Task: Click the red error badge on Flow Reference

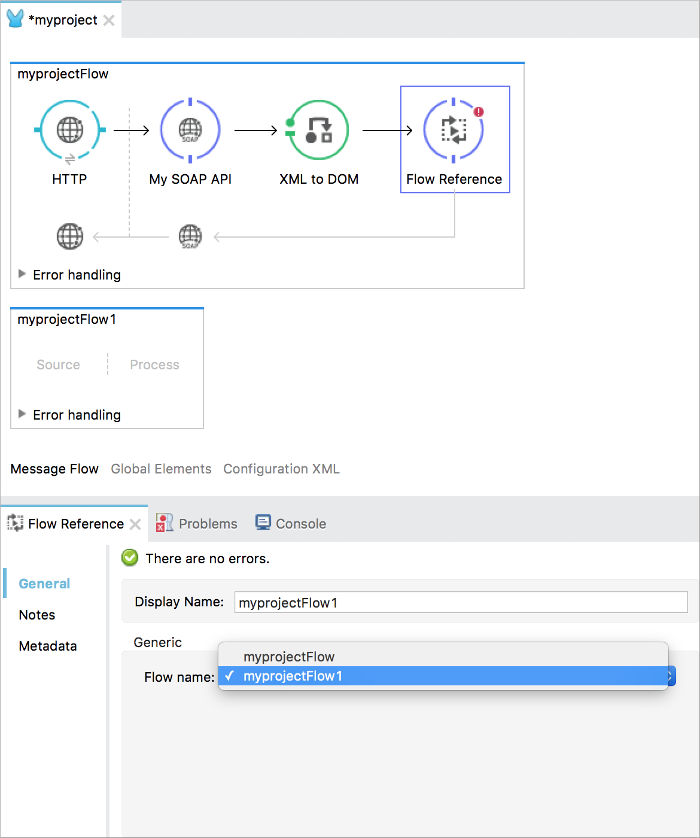Action: pyautogui.click(x=478, y=112)
